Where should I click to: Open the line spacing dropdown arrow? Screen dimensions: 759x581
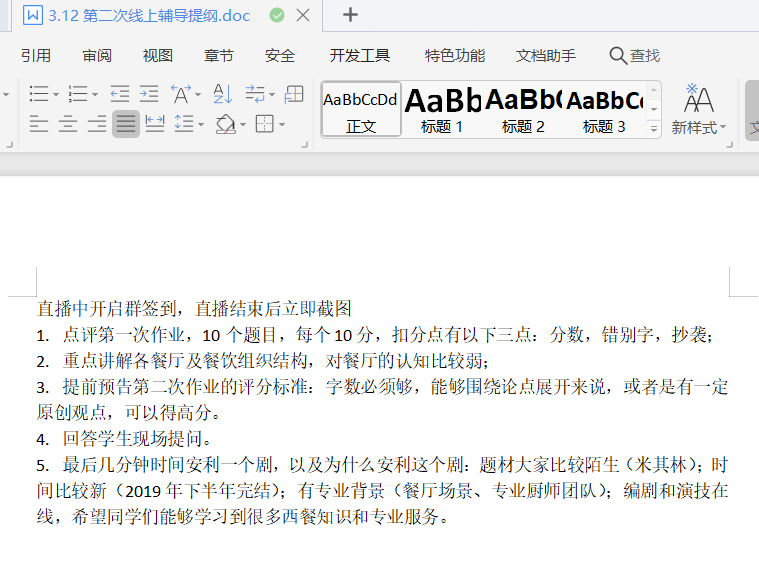[x=201, y=124]
